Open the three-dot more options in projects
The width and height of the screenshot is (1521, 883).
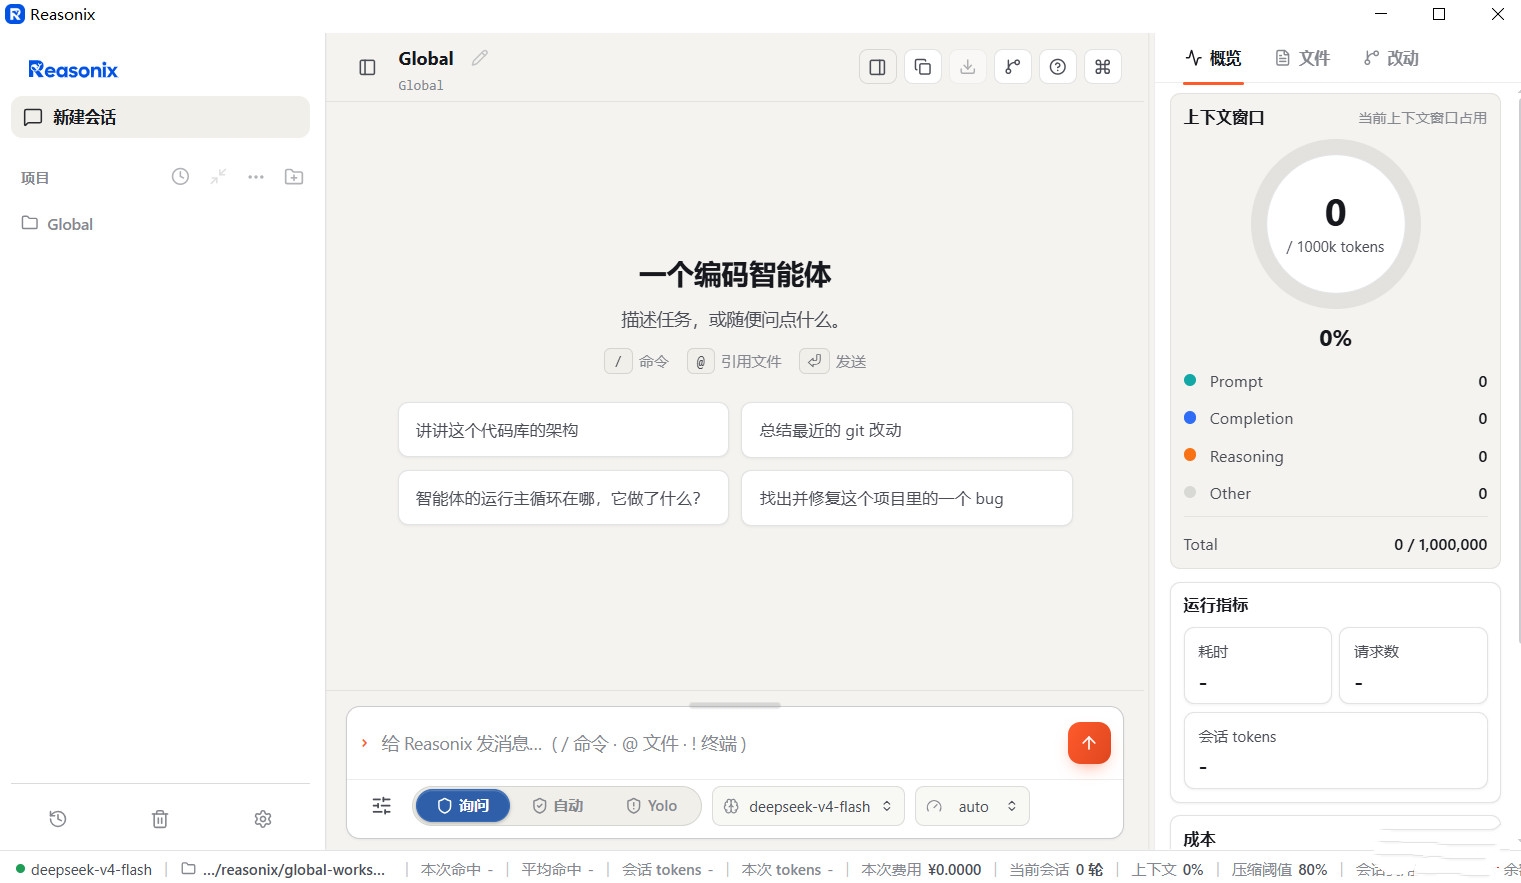[256, 177]
